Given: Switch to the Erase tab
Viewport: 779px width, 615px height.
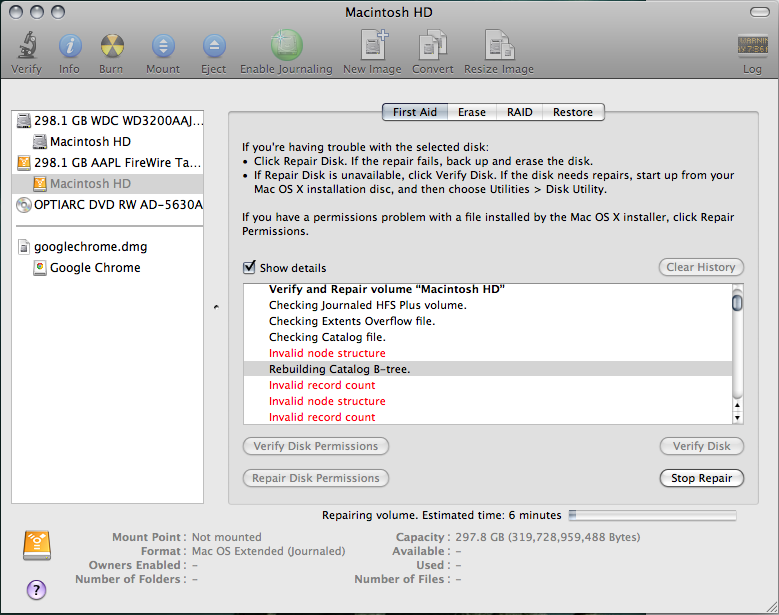Looking at the screenshot, I should (471, 112).
